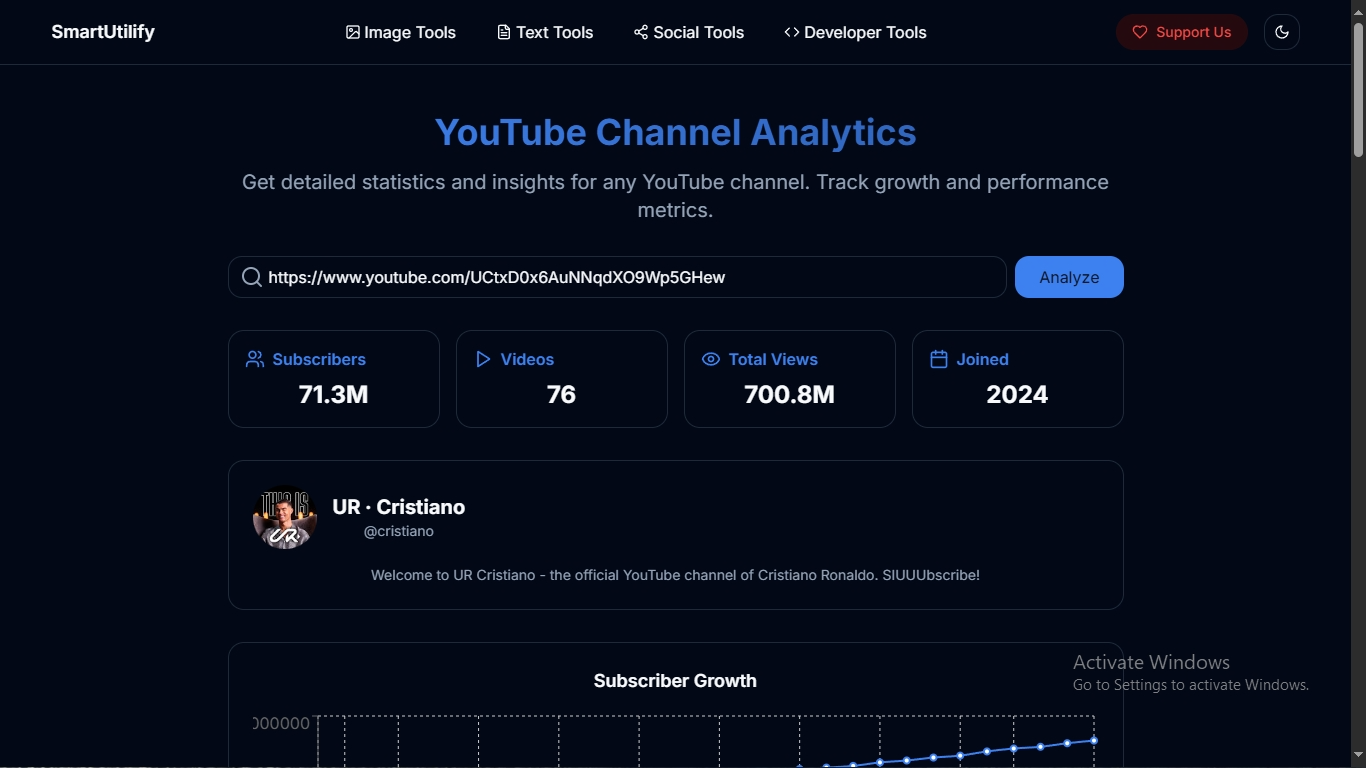Click the 700.8M total views value
The height and width of the screenshot is (768, 1366).
pyautogui.click(x=789, y=394)
